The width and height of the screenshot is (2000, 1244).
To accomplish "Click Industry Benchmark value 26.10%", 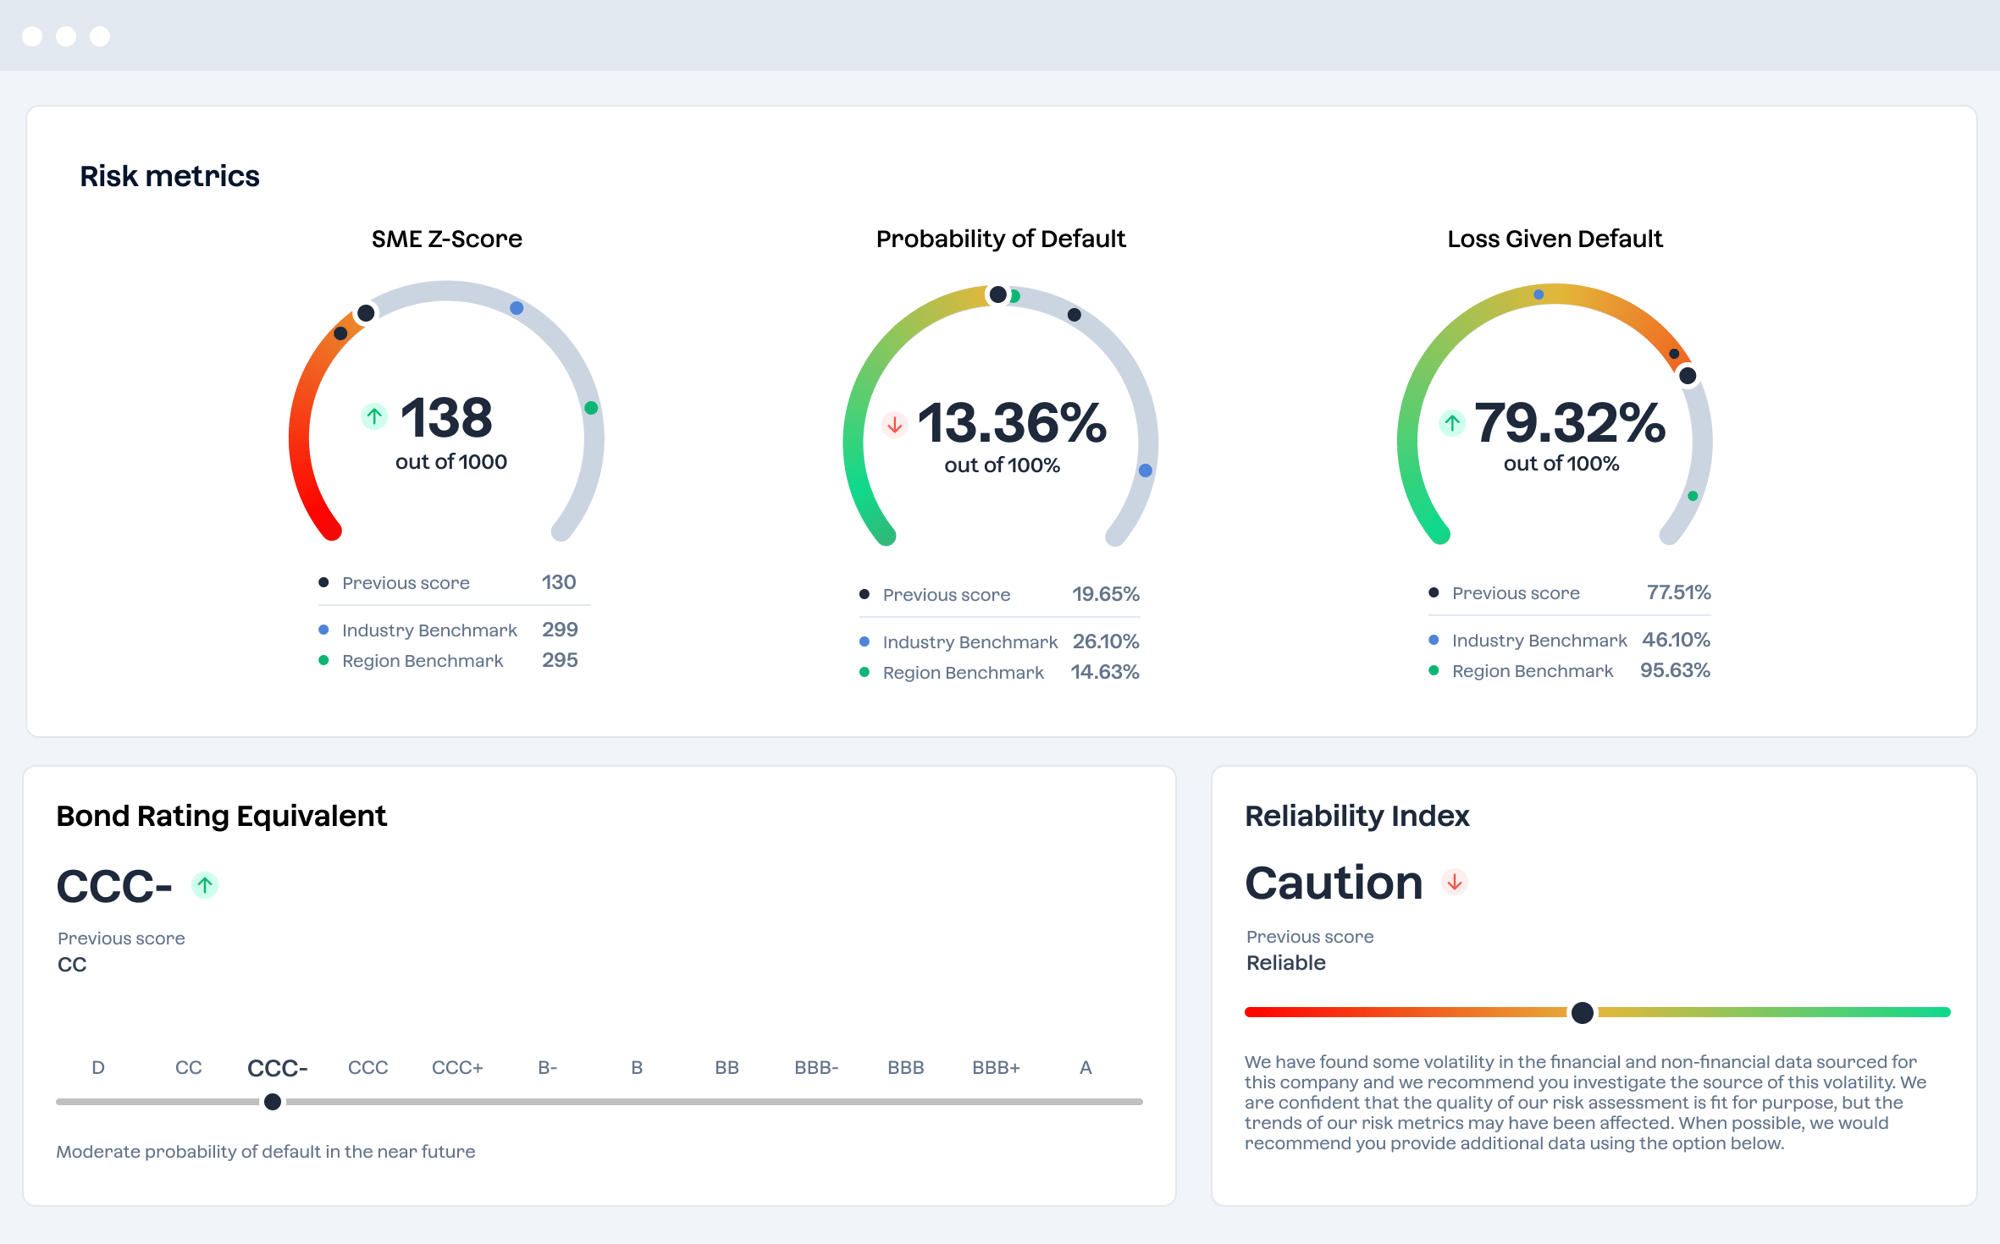I will pos(1106,641).
